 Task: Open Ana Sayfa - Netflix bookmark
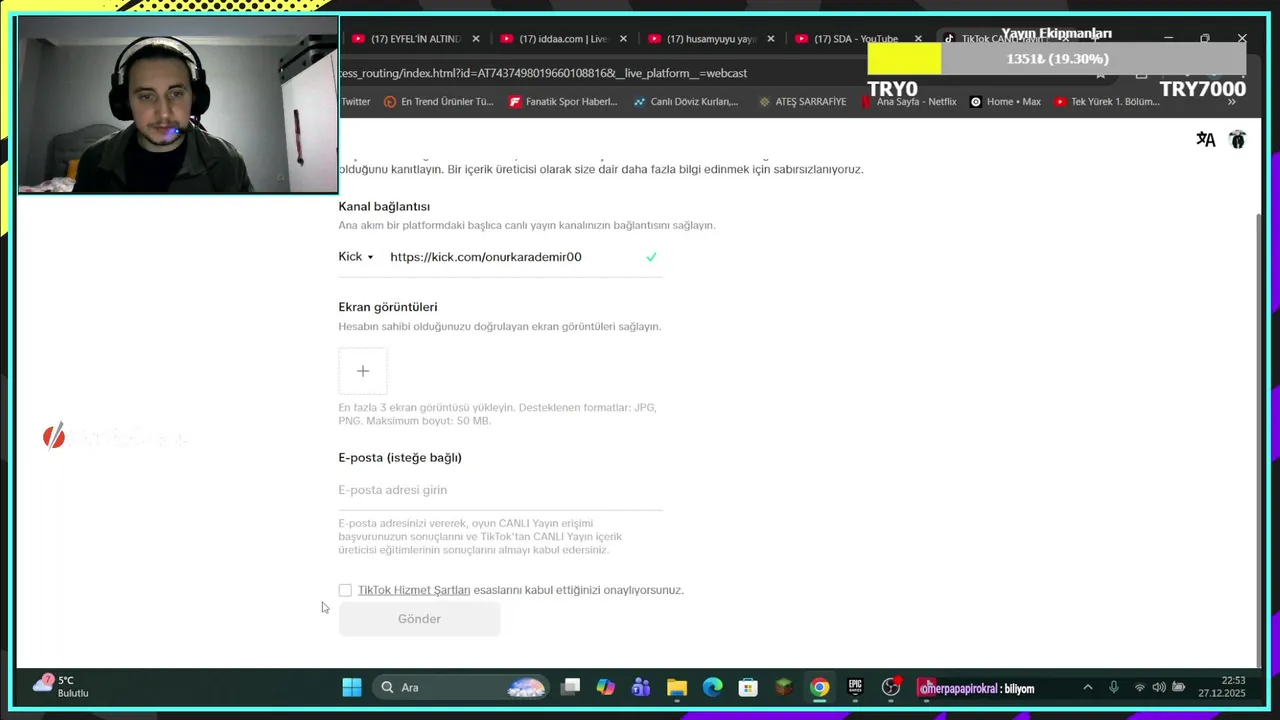908,102
